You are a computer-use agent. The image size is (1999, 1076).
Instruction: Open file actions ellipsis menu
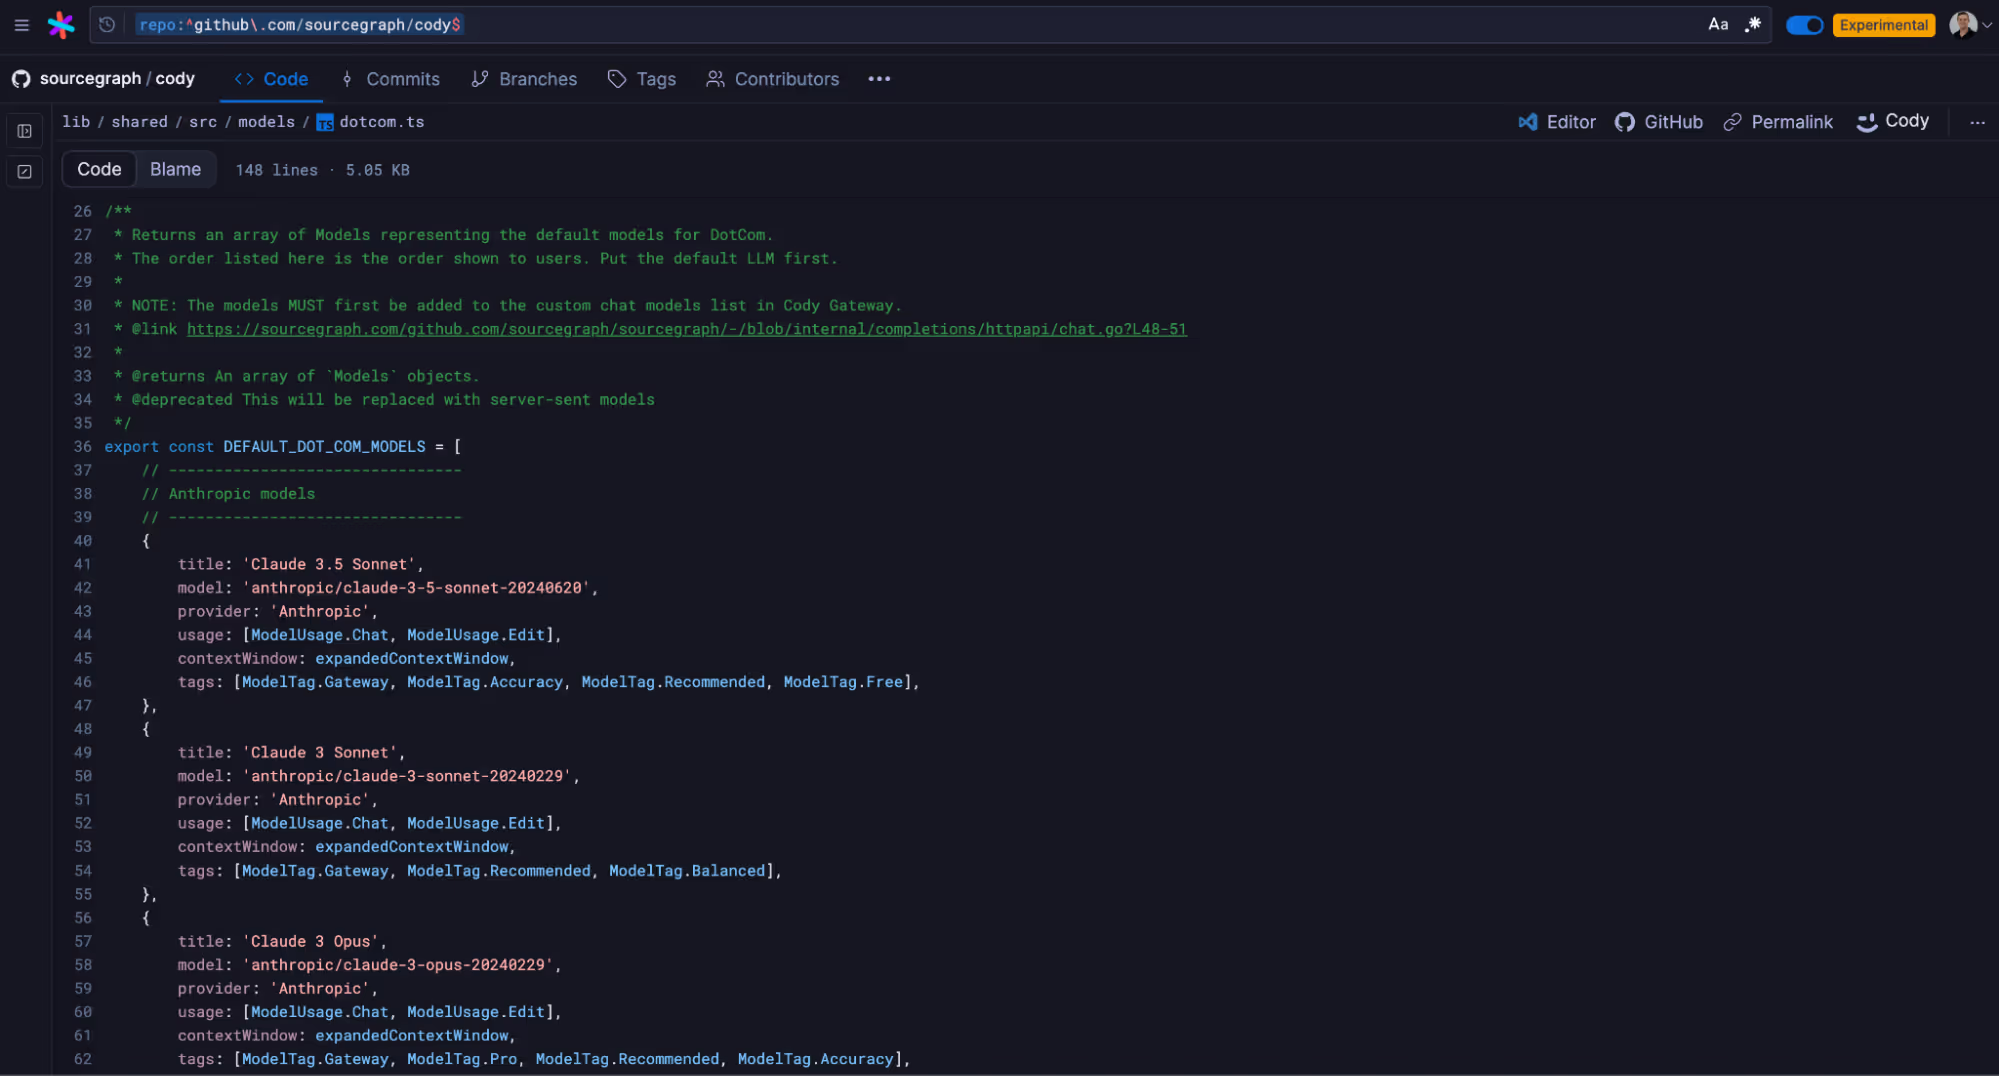tap(1976, 122)
